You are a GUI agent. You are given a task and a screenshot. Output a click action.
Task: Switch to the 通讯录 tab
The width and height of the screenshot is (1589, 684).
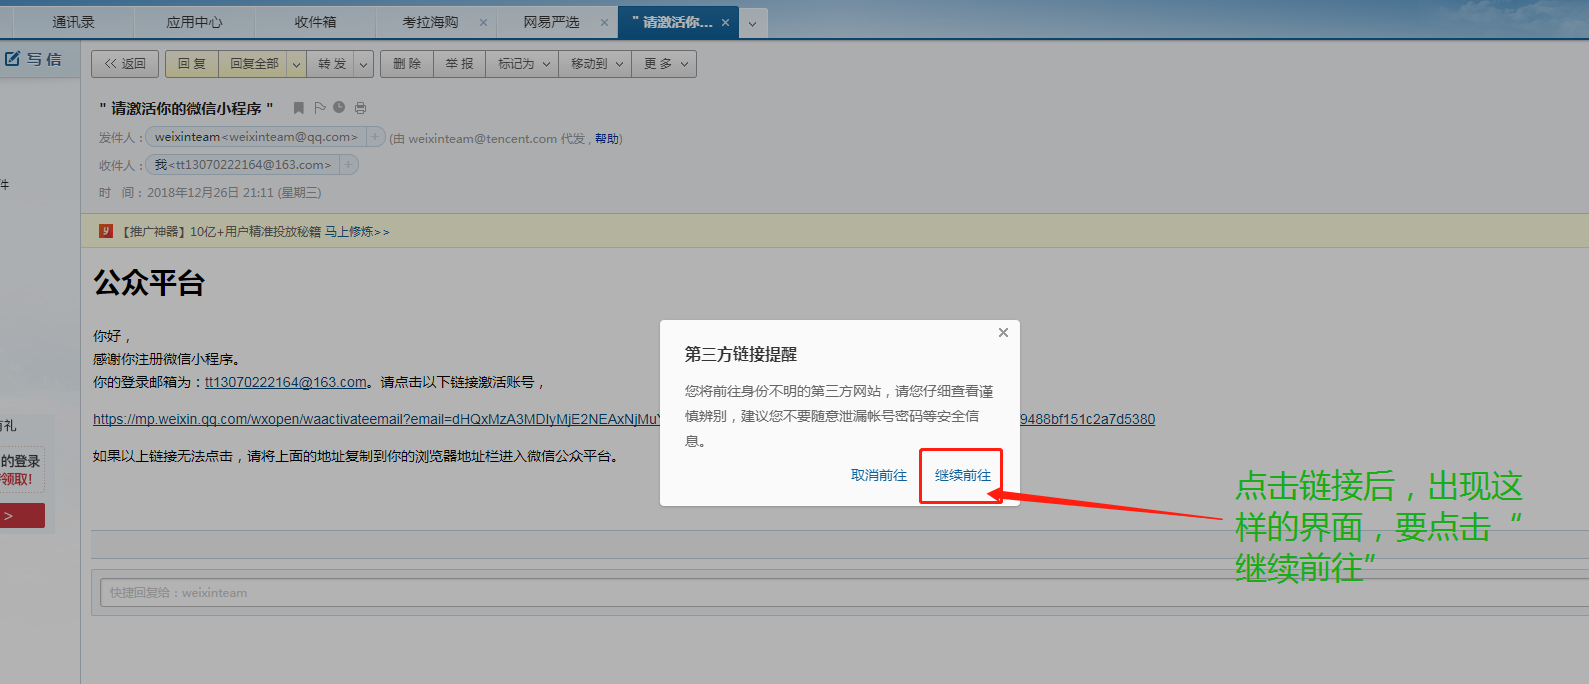click(x=73, y=22)
